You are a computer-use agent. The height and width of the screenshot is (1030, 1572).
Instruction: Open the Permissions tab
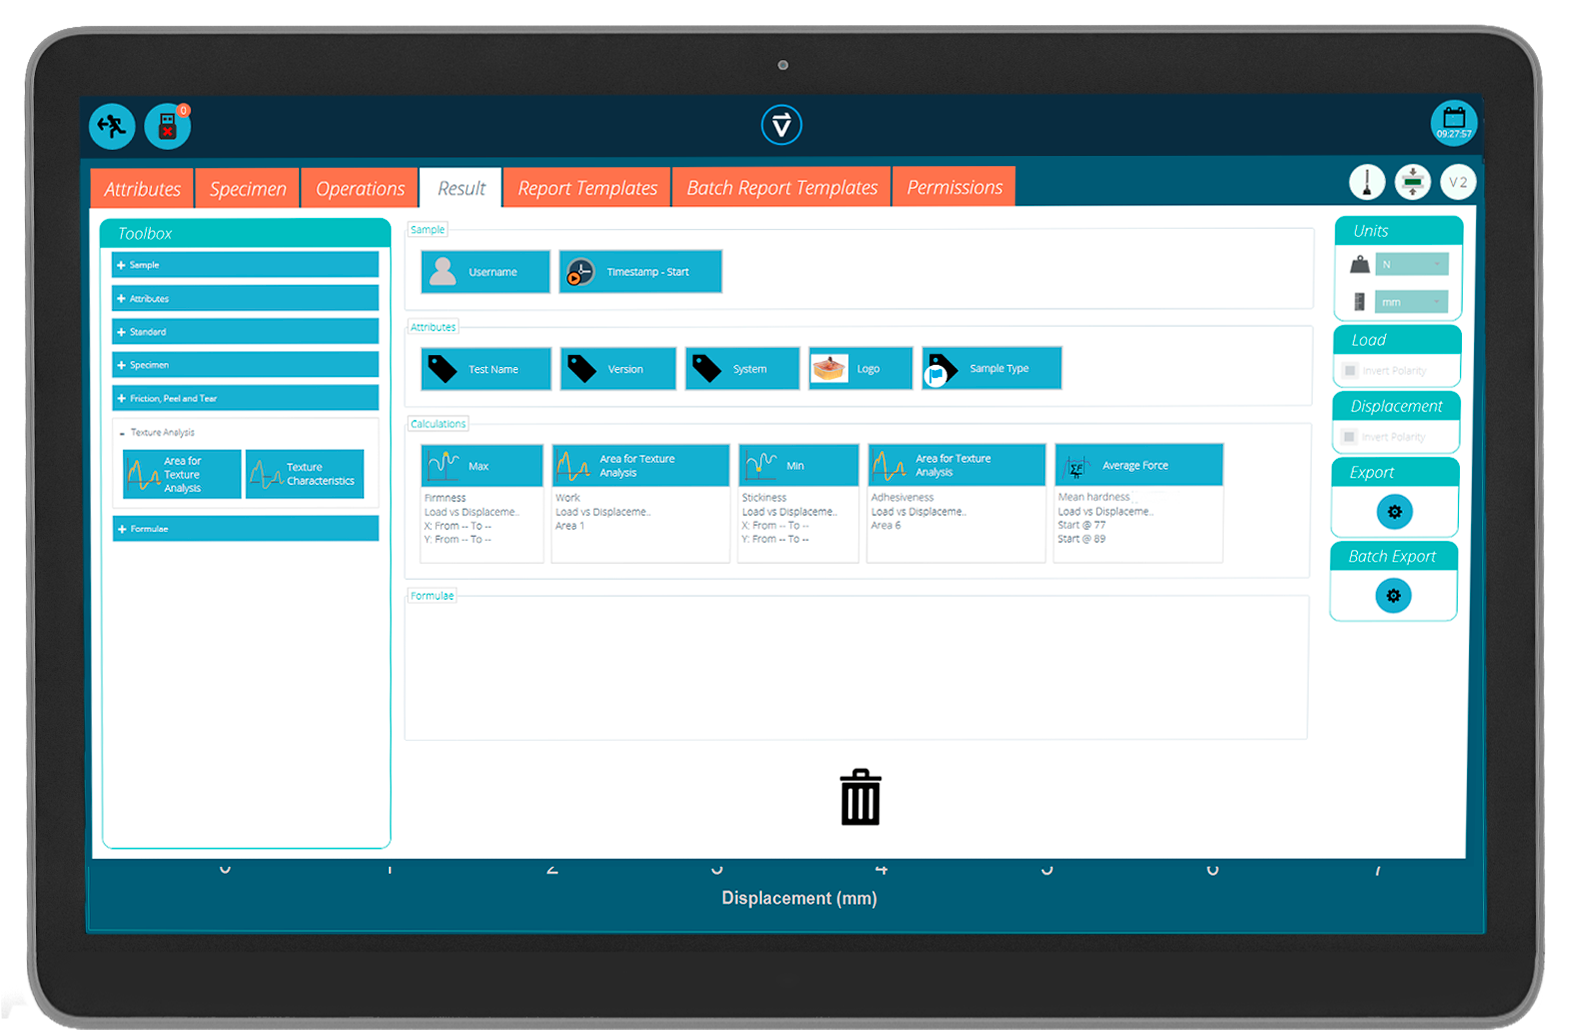click(954, 187)
